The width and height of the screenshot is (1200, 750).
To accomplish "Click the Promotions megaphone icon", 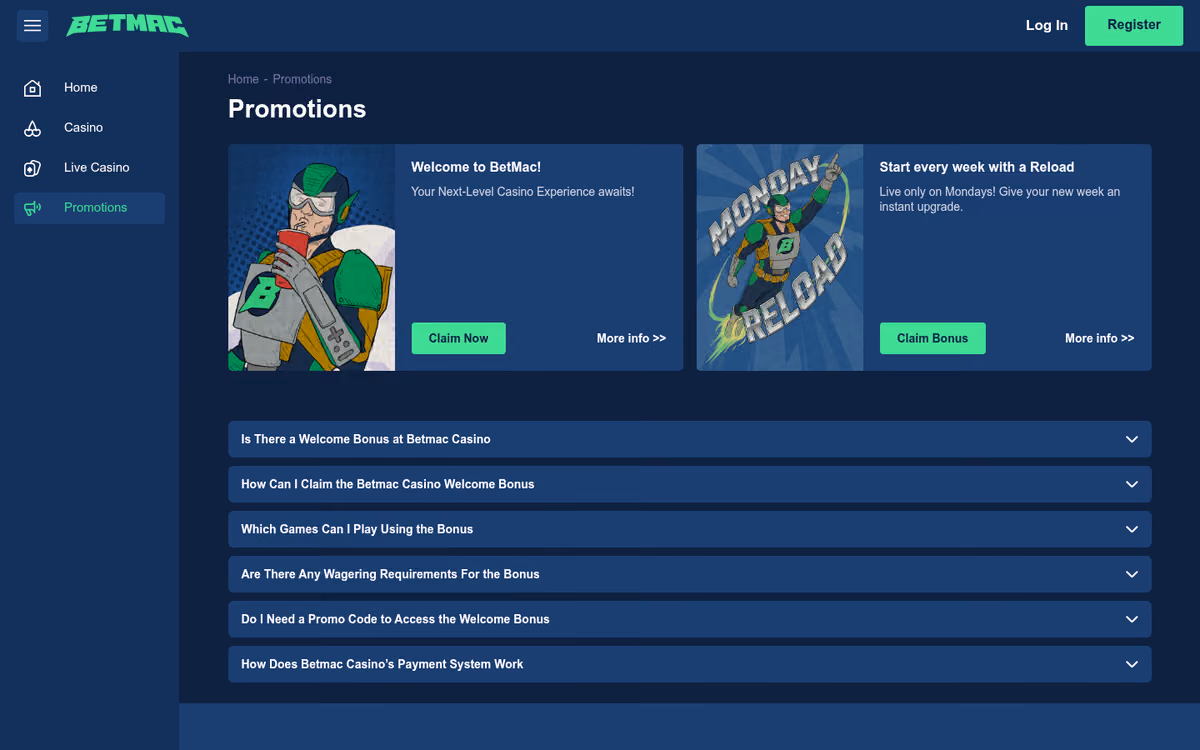I will coord(32,208).
